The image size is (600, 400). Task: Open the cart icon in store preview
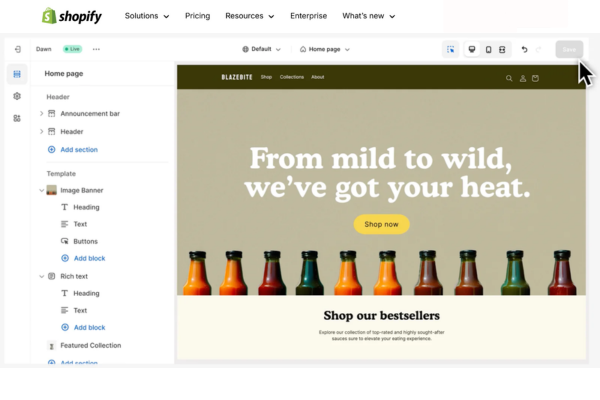click(x=535, y=78)
